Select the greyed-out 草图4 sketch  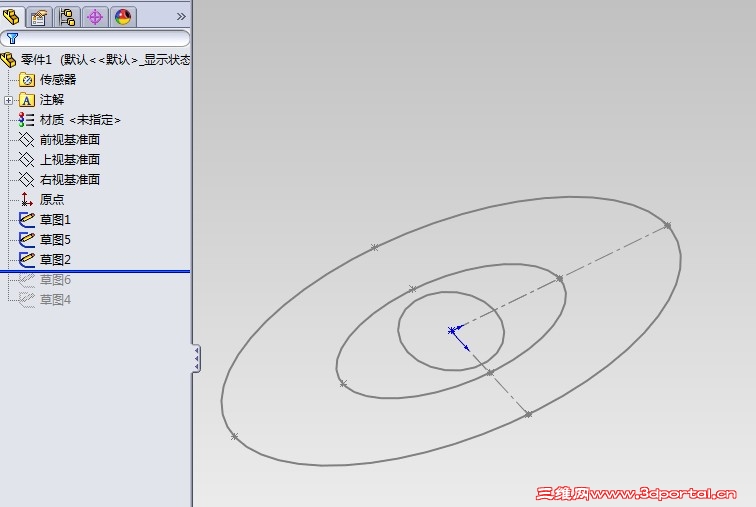(x=55, y=300)
